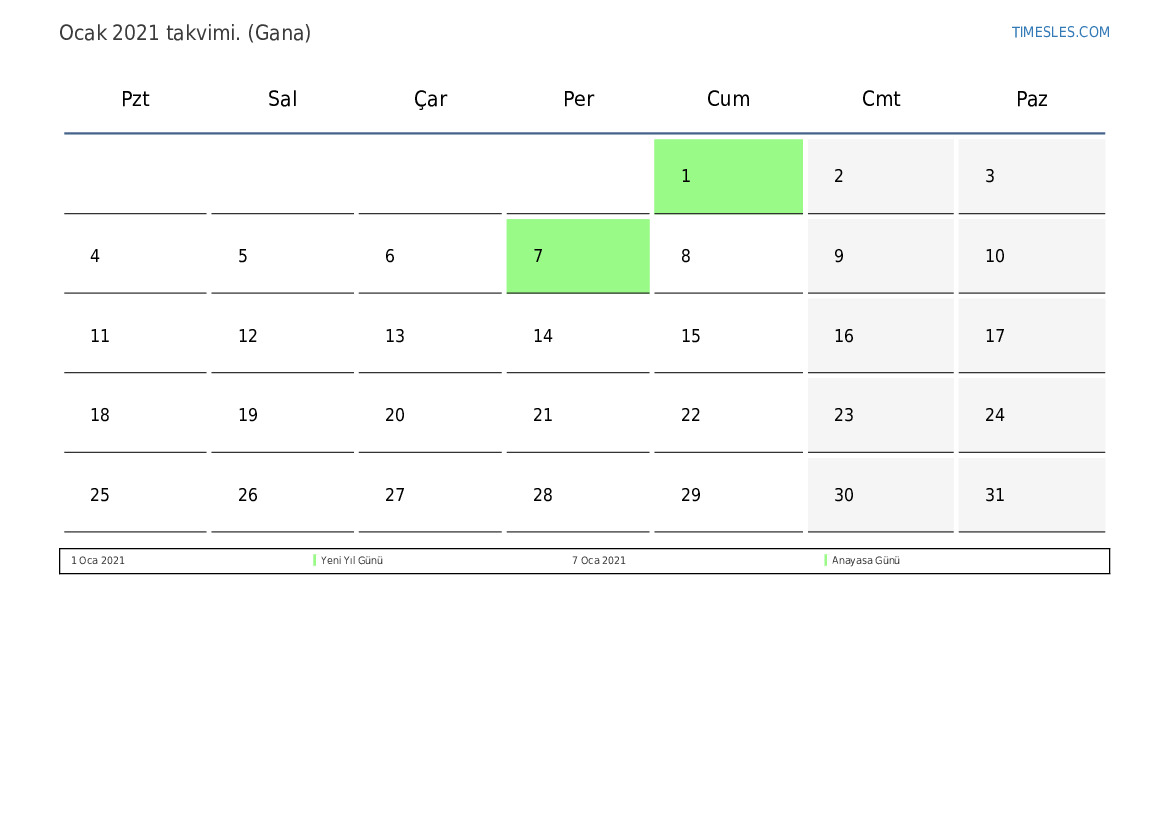Image resolution: width=1169 pixels, height=827 pixels.
Task: Choose day 15 in the calendar
Action: 728,336
